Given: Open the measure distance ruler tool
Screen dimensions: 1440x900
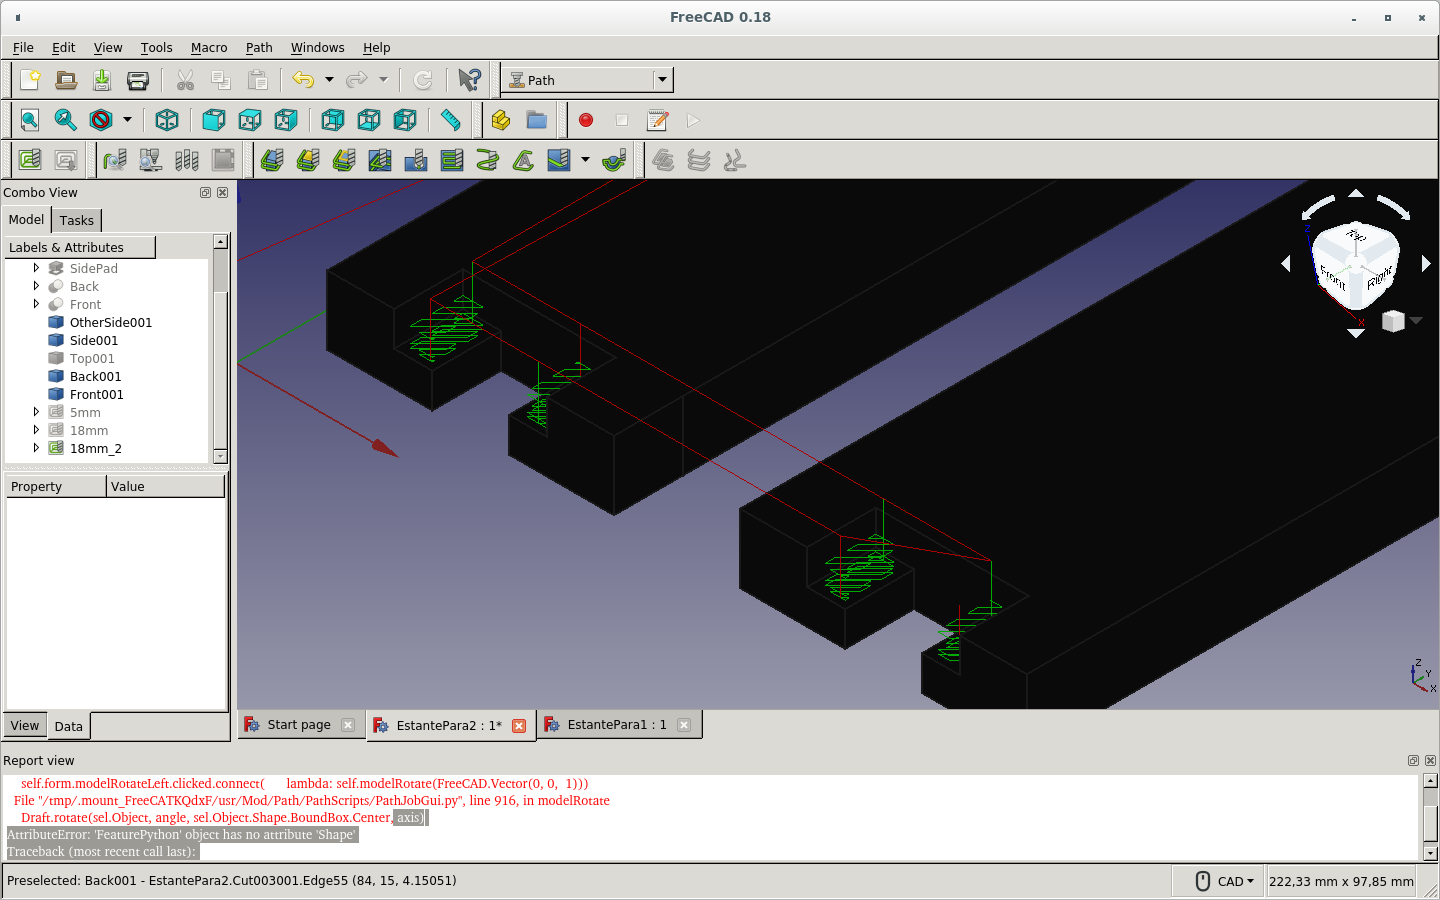Looking at the screenshot, I should click(451, 120).
